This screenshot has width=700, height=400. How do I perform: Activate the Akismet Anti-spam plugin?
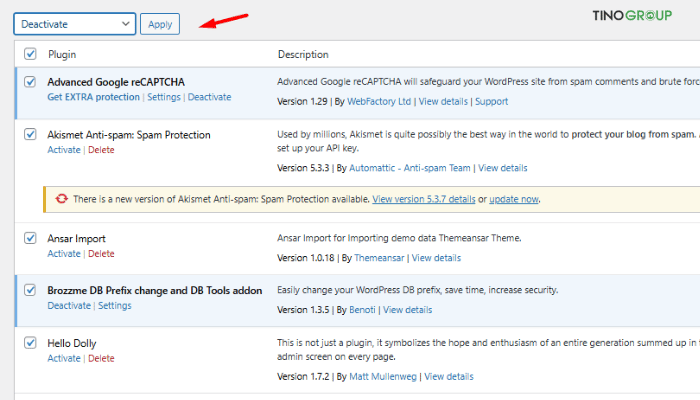click(x=64, y=150)
